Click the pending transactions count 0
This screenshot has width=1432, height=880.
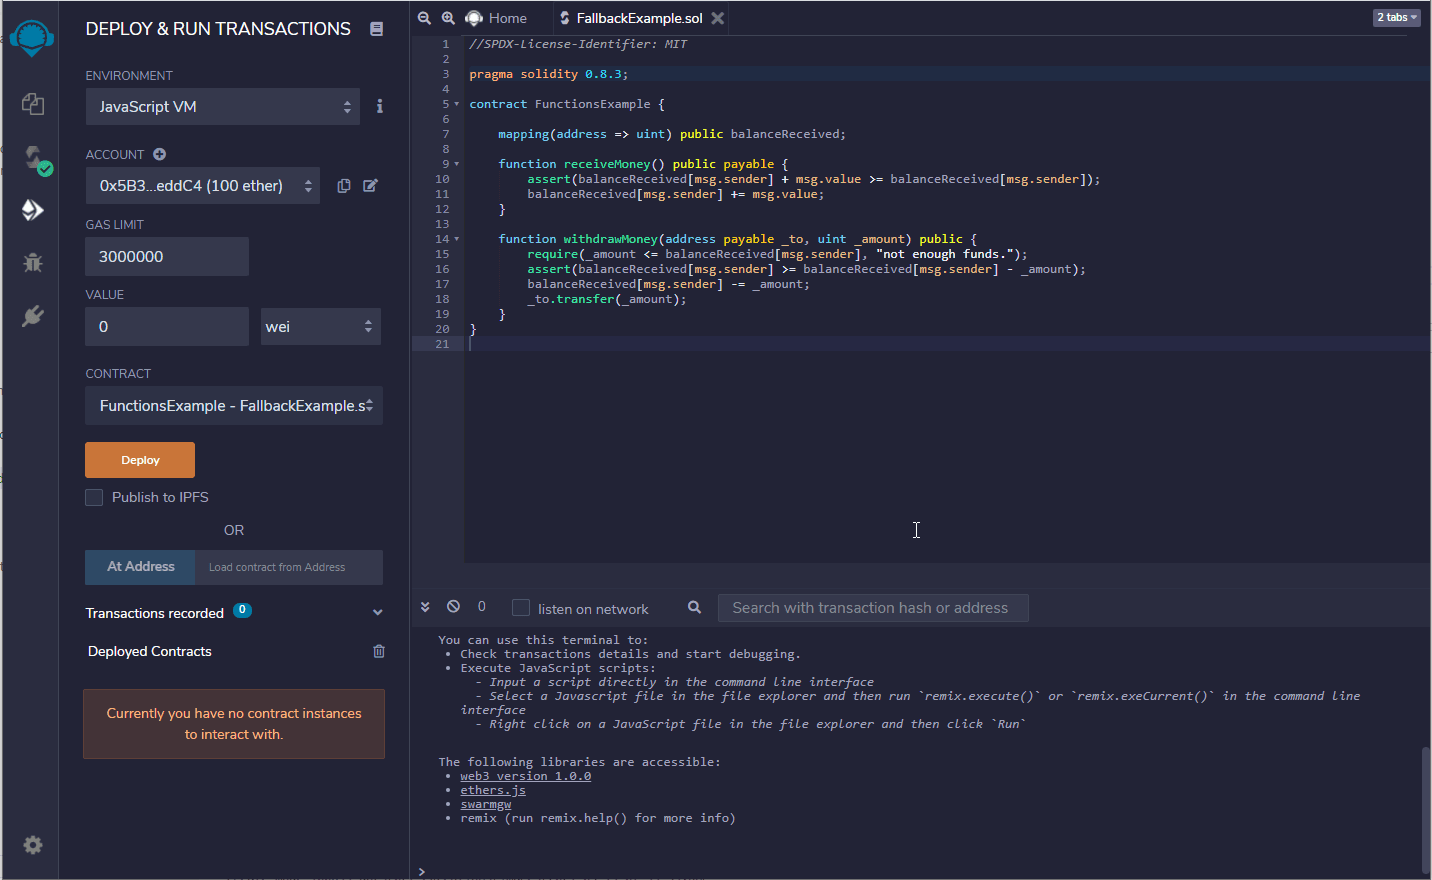482,606
